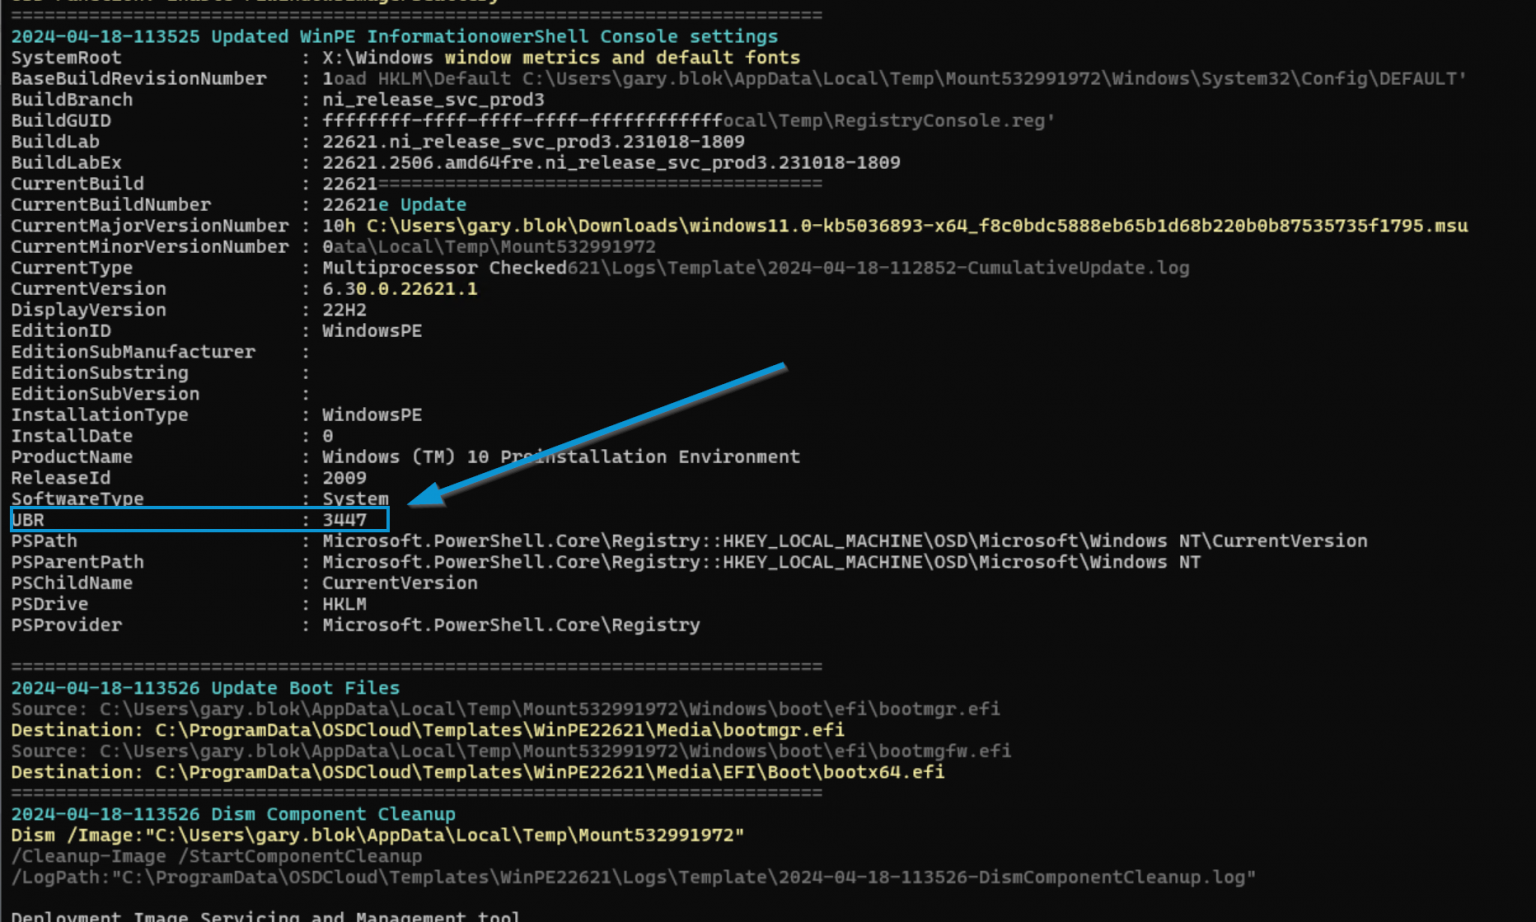The image size is (1536, 922).
Task: Click the ReleaseId 2009 entry
Action: point(345,477)
